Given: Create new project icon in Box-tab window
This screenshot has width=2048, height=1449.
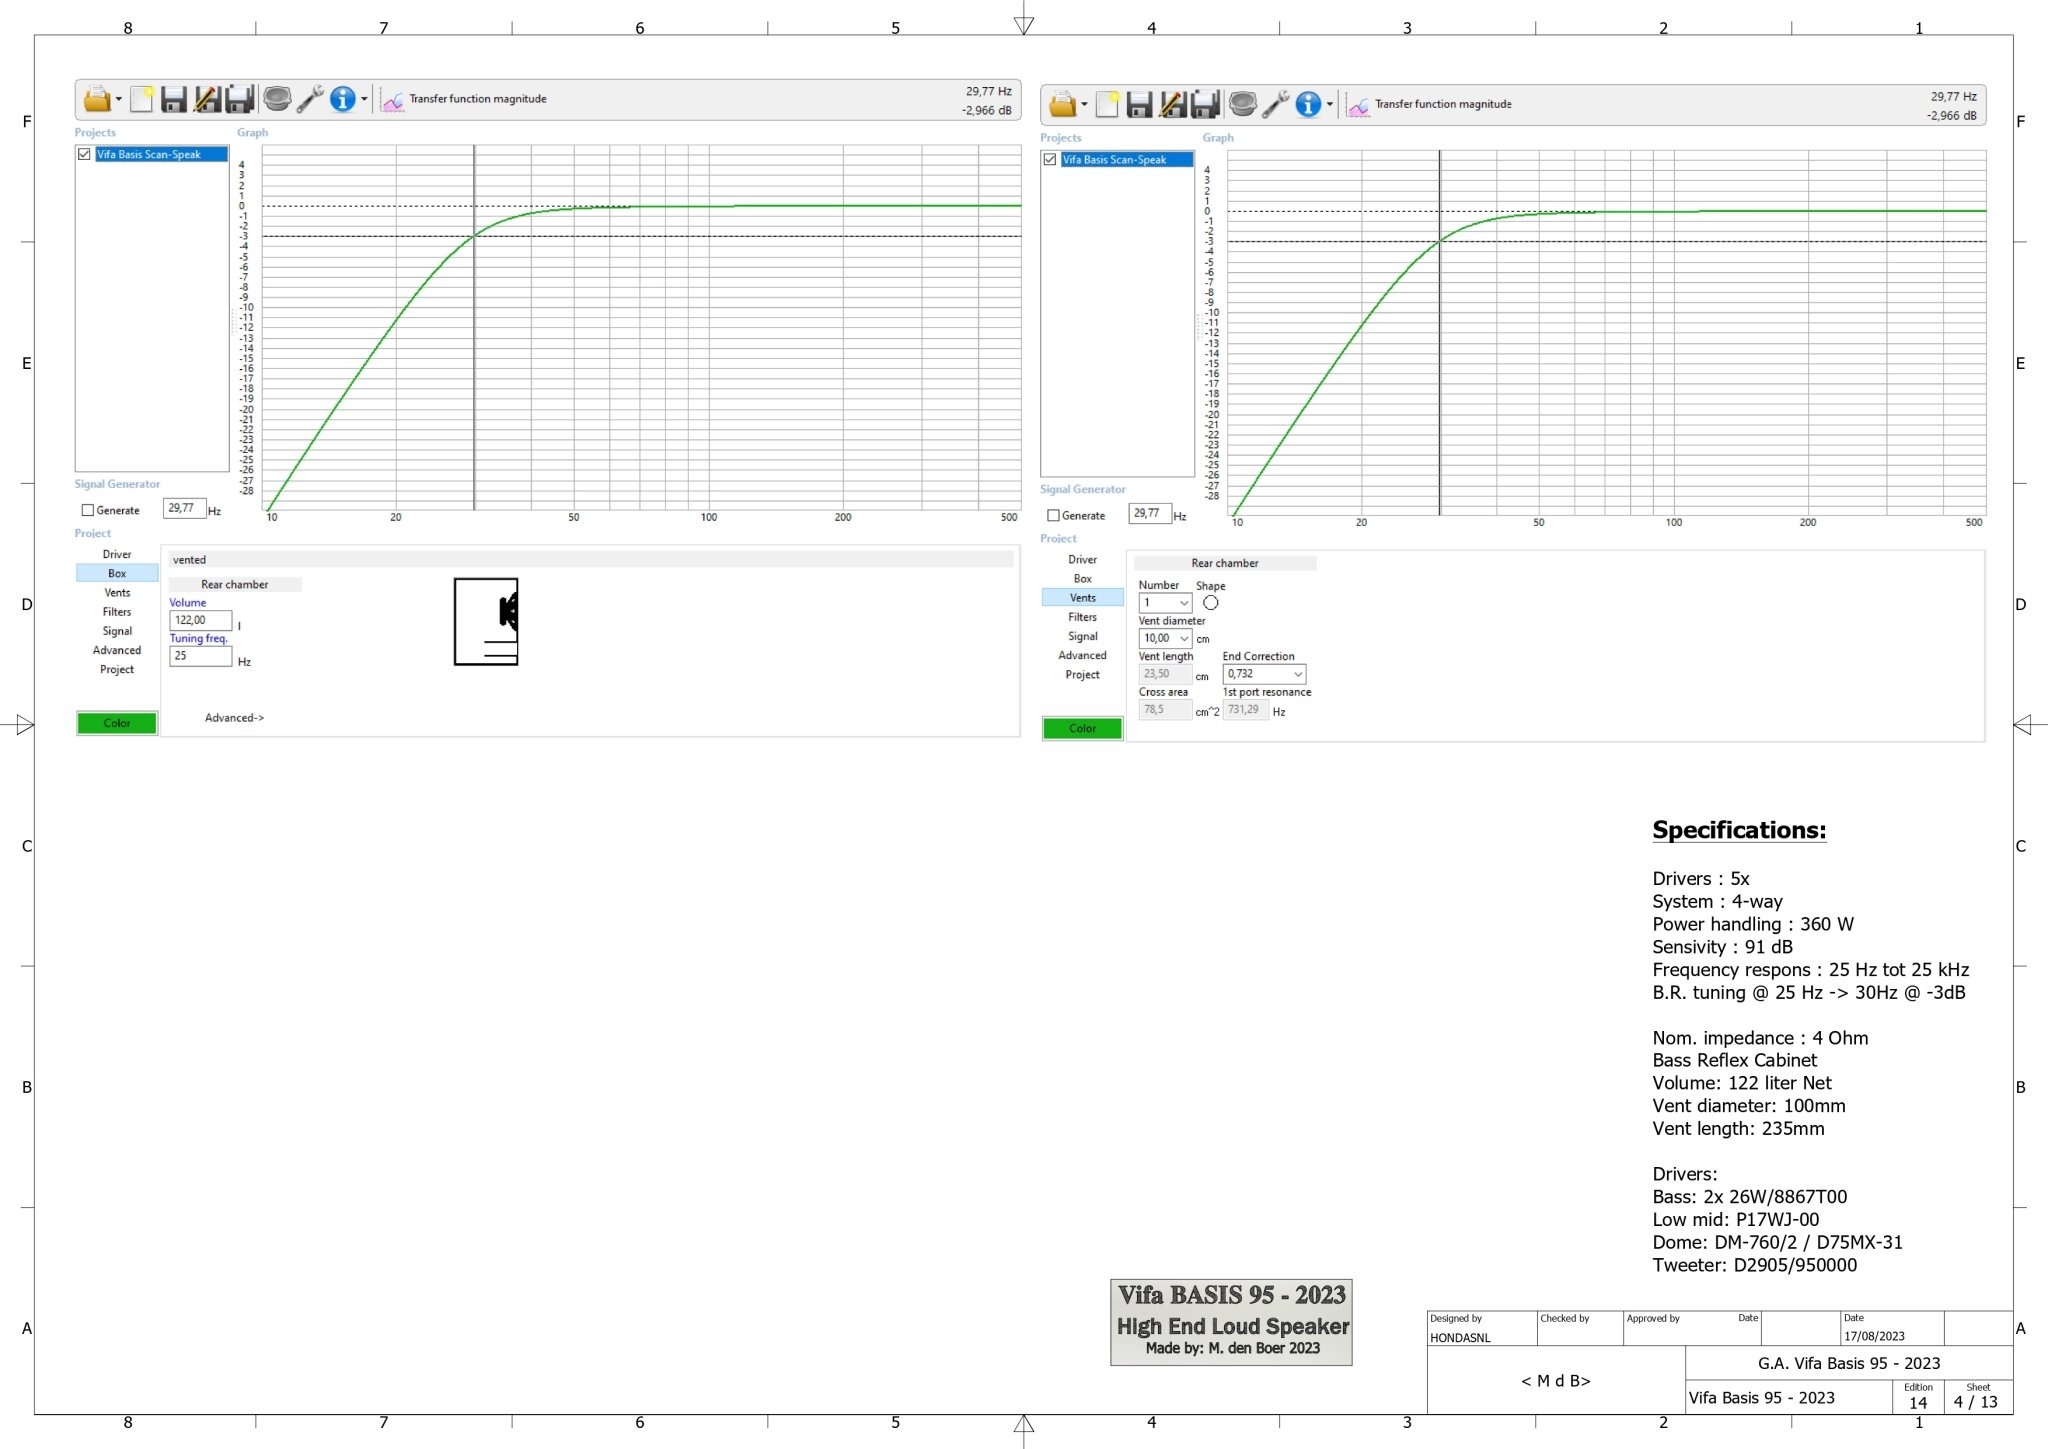Looking at the screenshot, I should (x=142, y=99).
